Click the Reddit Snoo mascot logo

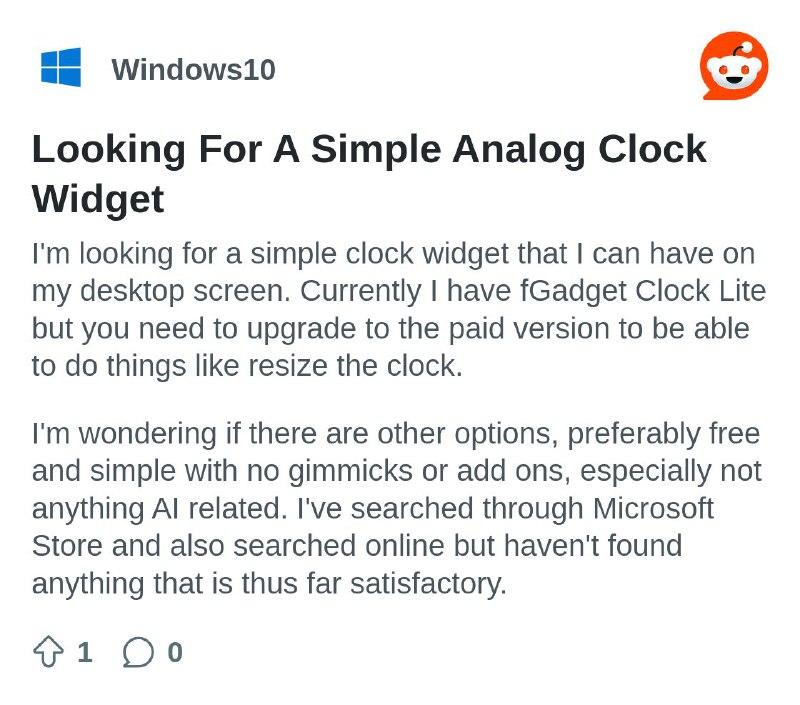[734, 66]
